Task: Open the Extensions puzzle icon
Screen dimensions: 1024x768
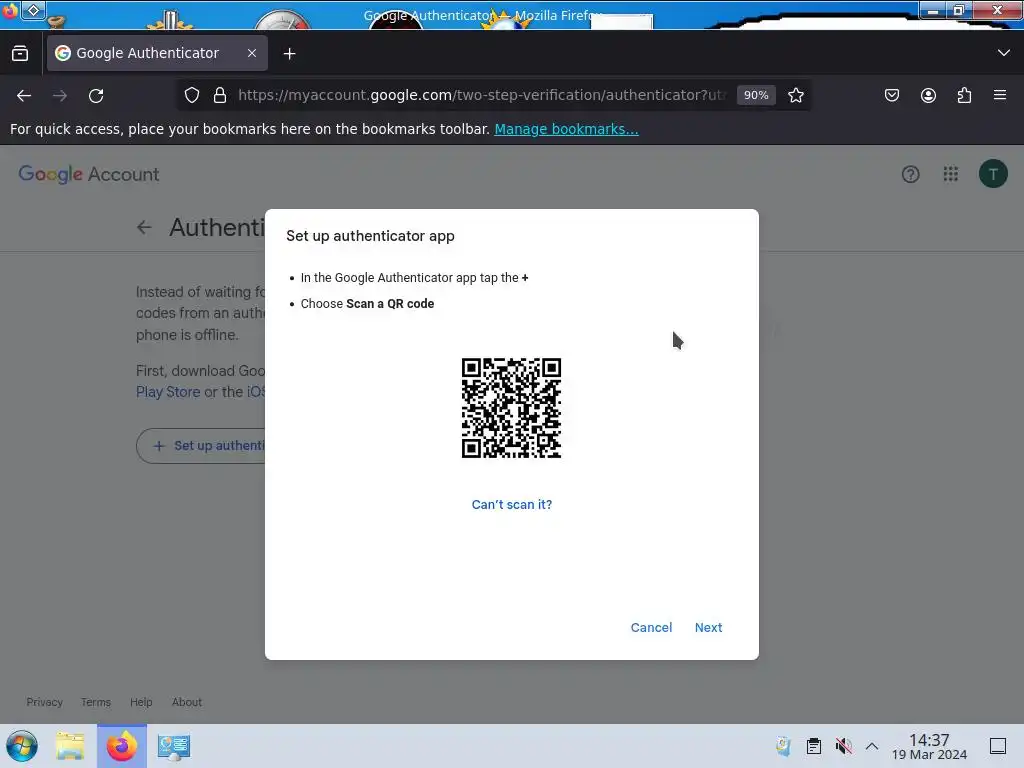Action: (x=964, y=95)
